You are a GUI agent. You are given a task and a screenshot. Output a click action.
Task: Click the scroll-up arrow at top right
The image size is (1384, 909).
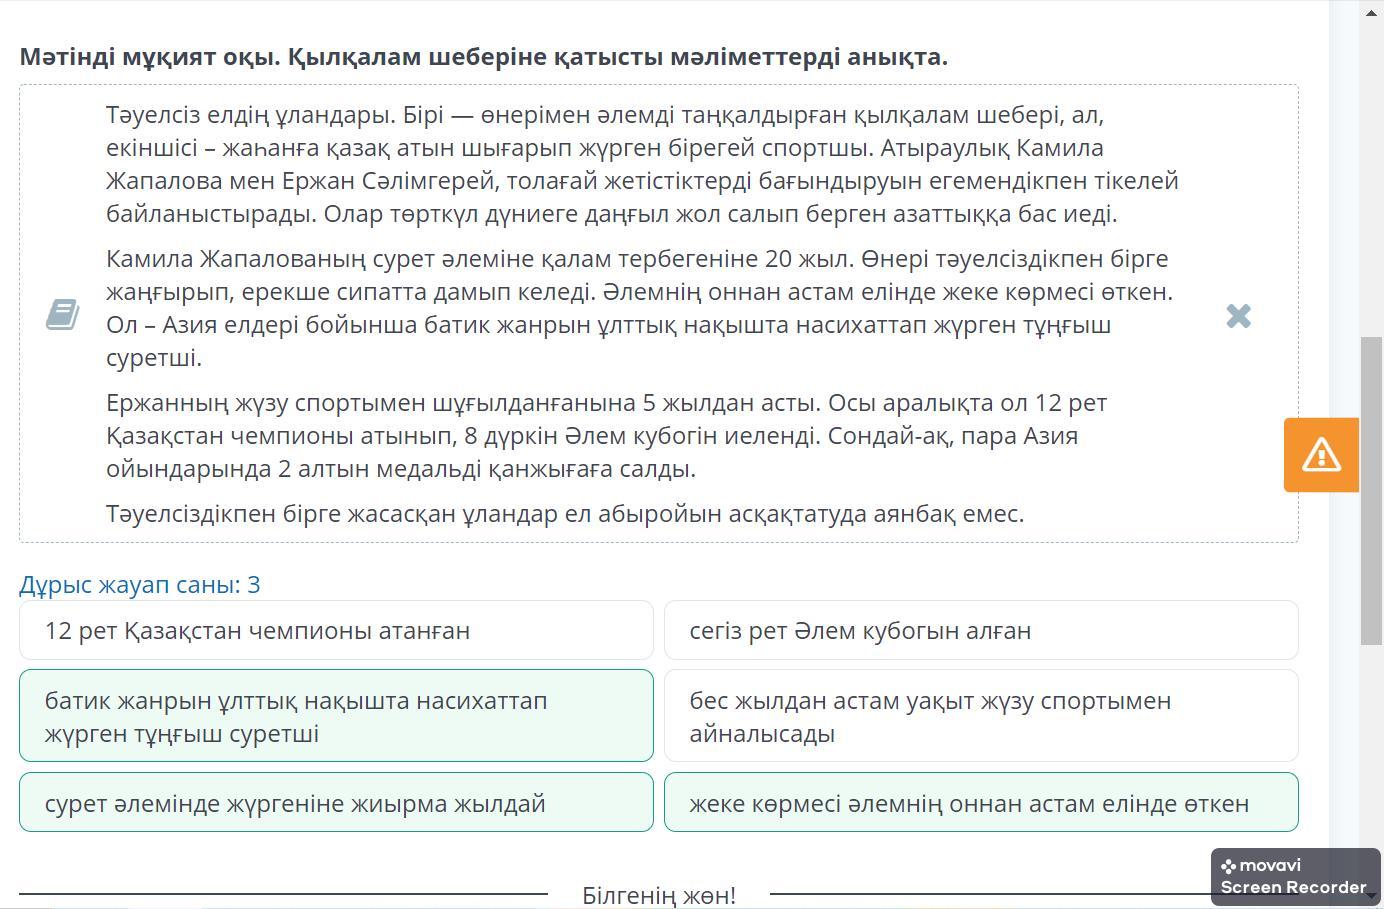tap(1372, 10)
